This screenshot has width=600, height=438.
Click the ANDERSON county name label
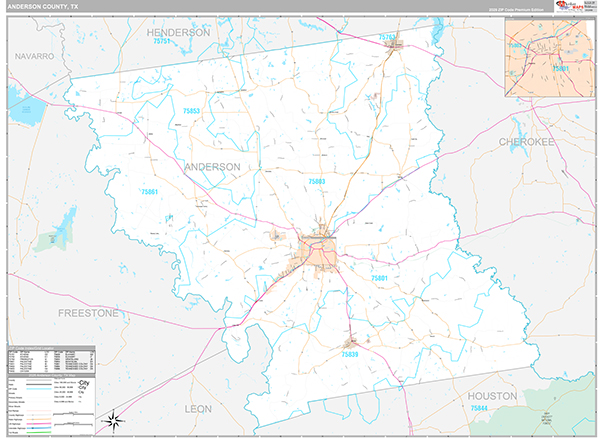point(212,166)
